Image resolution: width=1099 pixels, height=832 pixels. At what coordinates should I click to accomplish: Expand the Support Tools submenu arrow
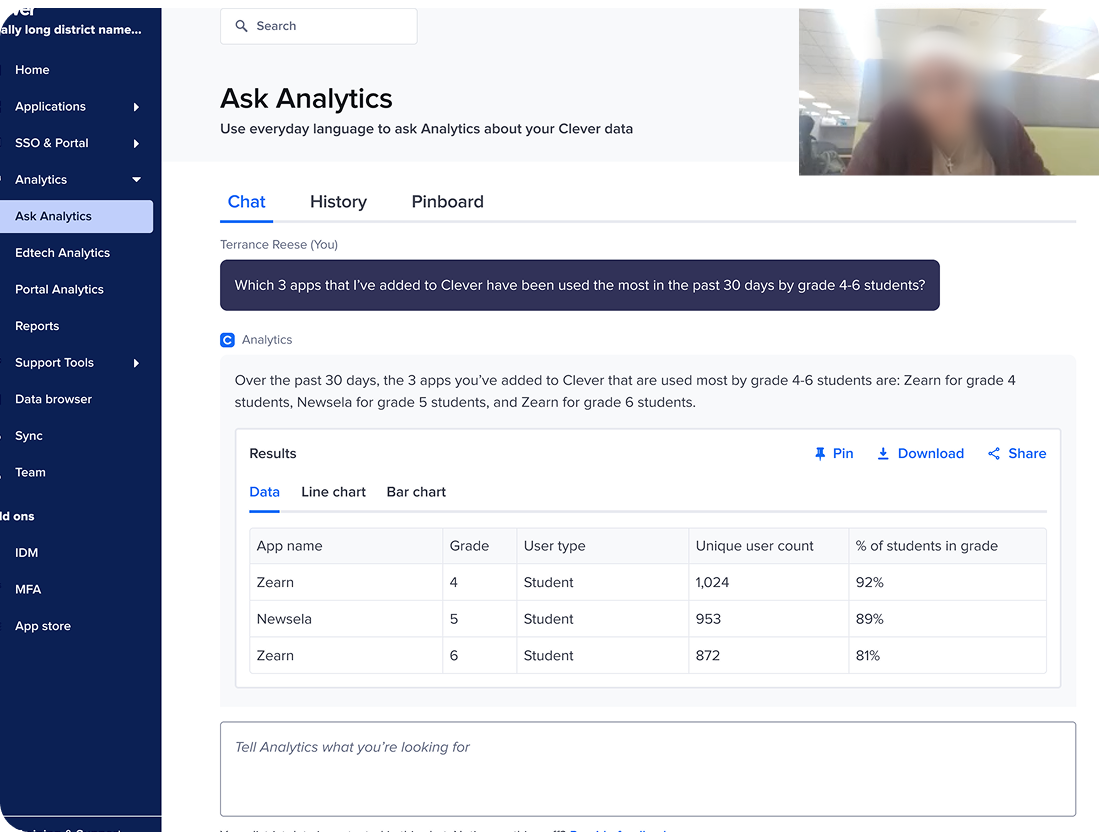point(136,362)
